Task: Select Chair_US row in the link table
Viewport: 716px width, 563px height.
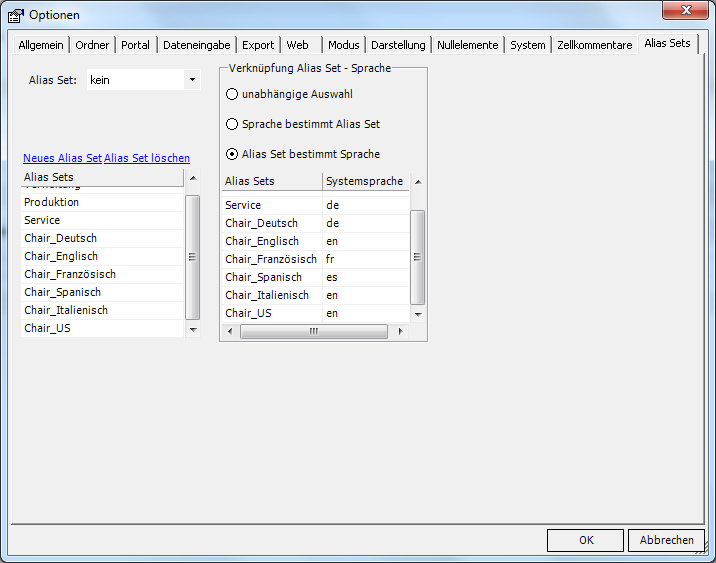Action: point(248,313)
